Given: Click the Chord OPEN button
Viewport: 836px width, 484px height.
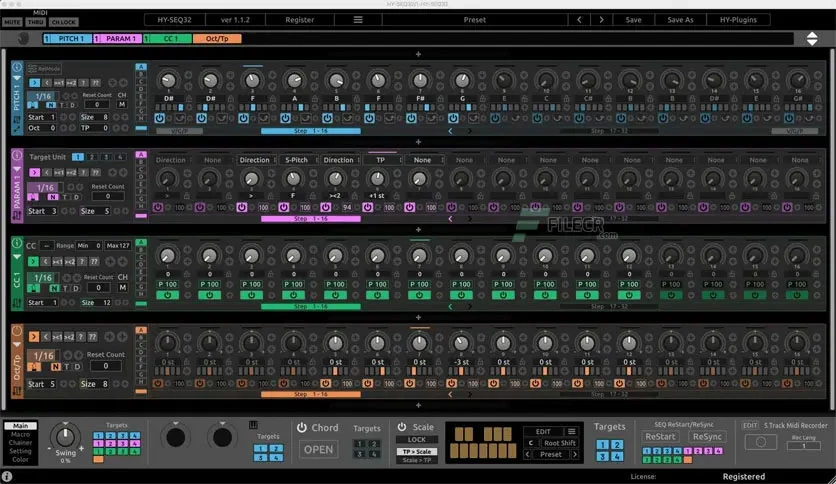Looking at the screenshot, I should coord(318,449).
